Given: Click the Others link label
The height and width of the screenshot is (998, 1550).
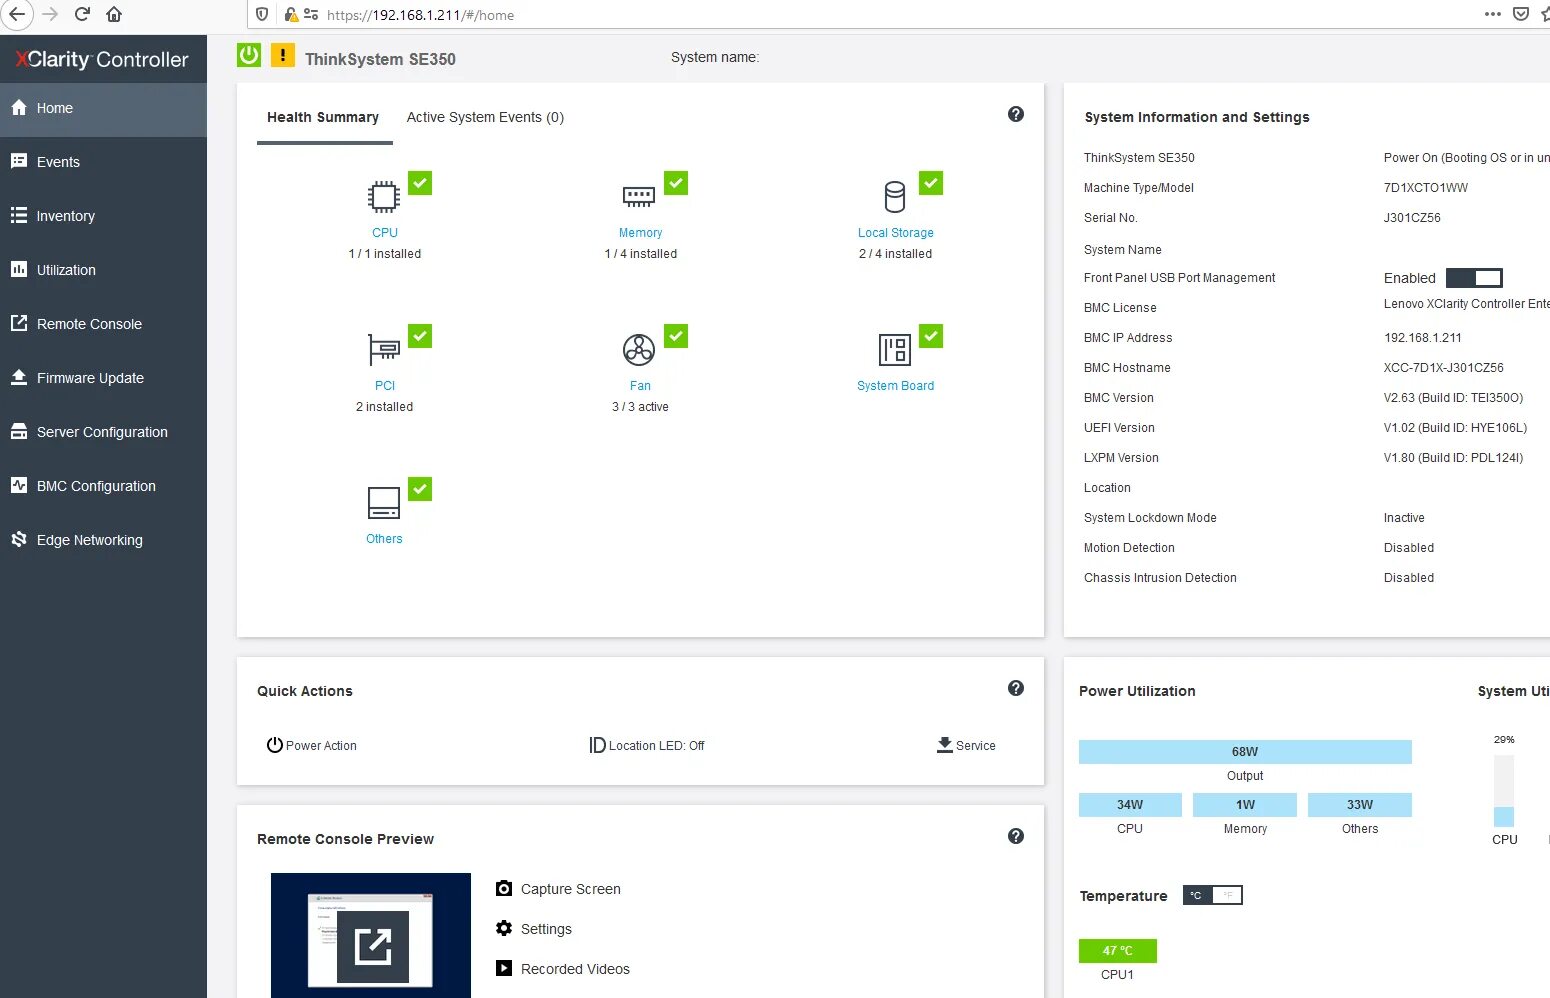Looking at the screenshot, I should [x=384, y=539].
